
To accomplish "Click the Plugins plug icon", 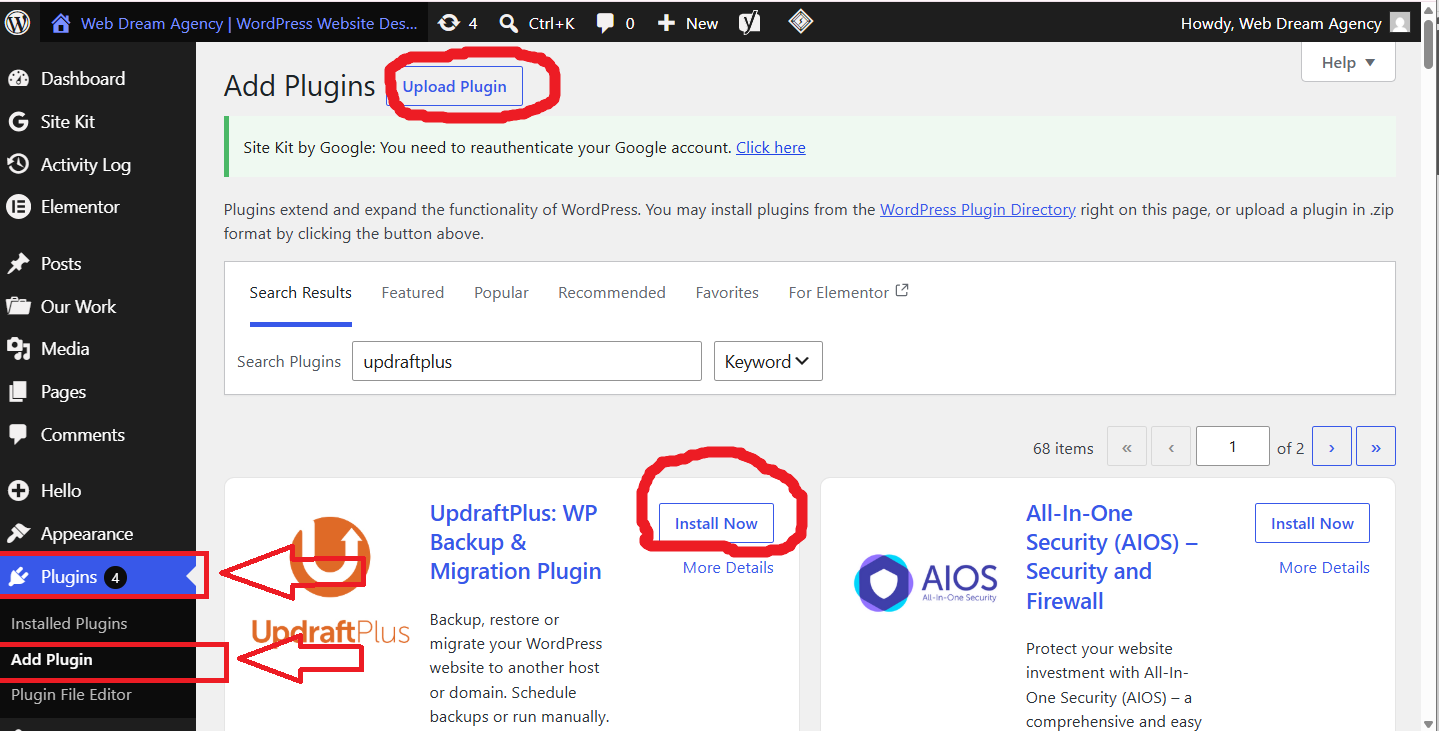I will pyautogui.click(x=18, y=577).
